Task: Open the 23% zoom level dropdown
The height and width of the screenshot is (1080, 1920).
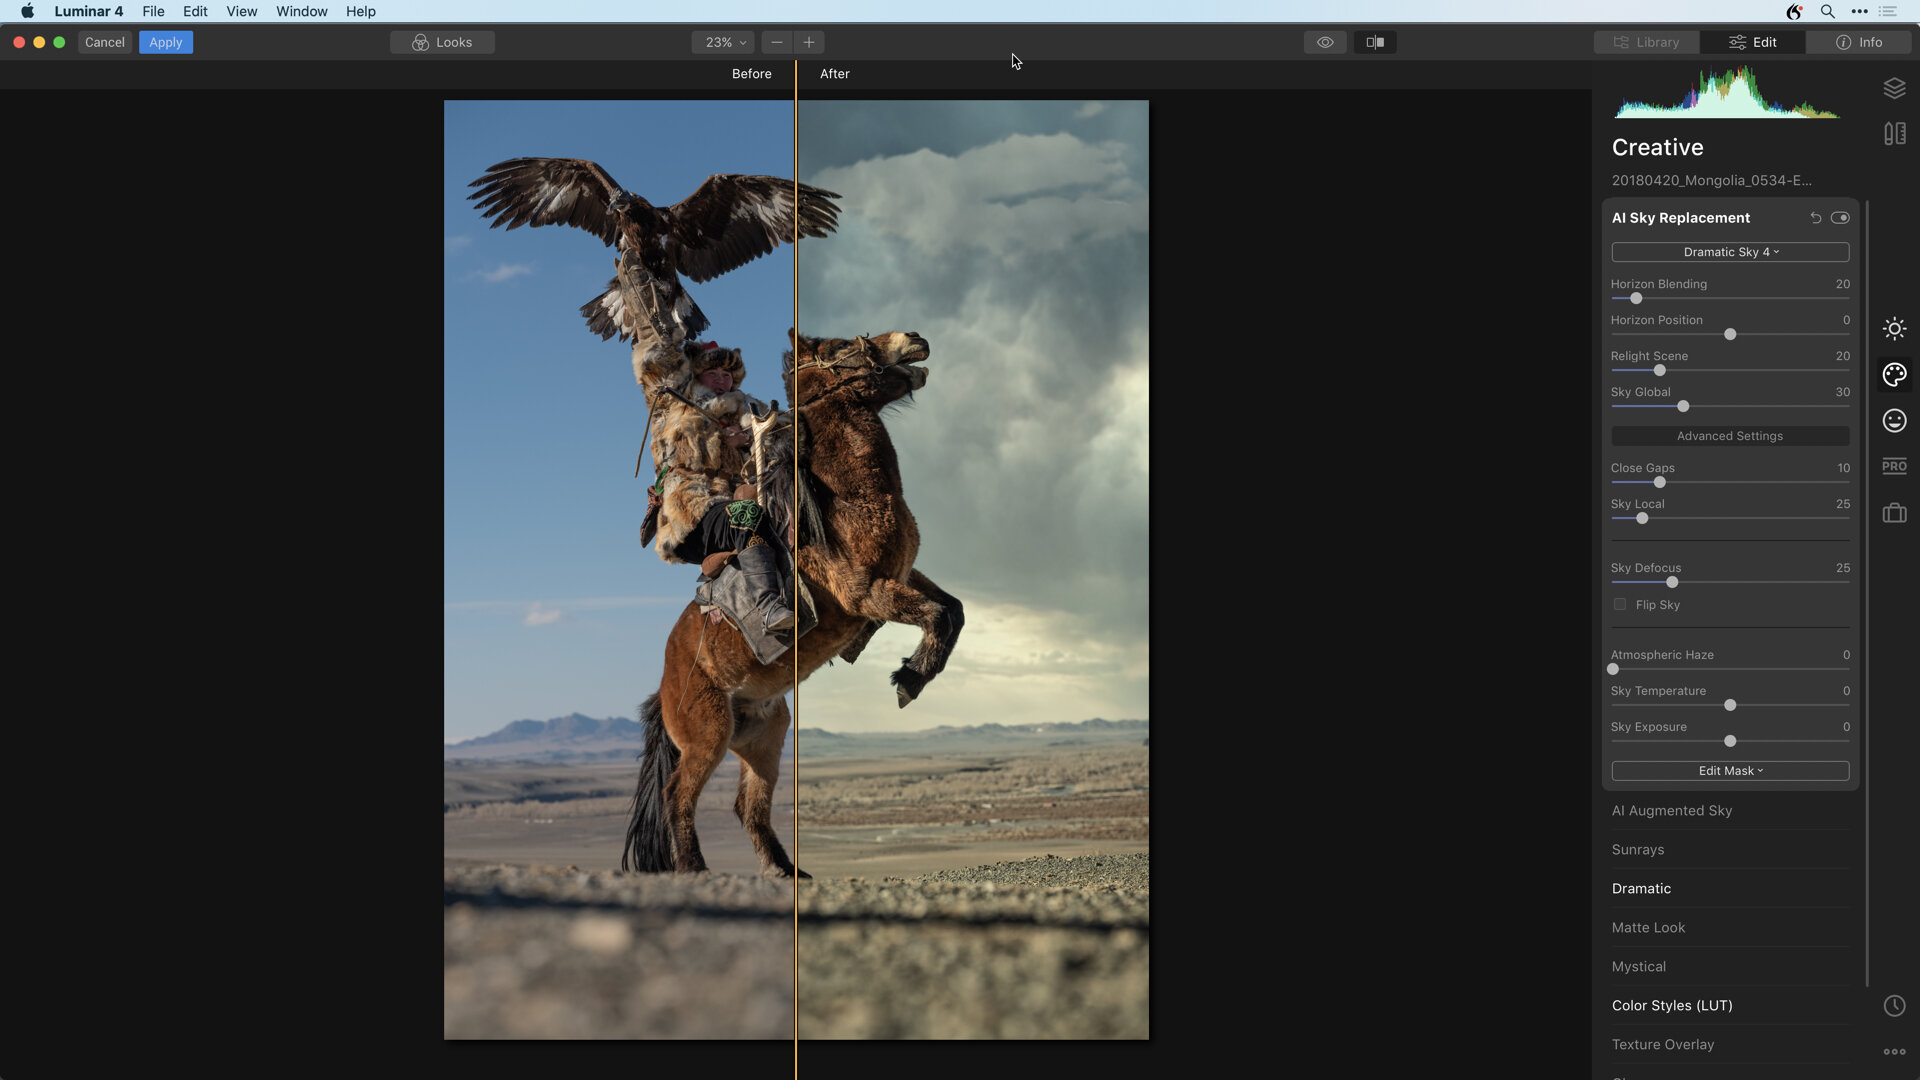Action: [x=725, y=42]
